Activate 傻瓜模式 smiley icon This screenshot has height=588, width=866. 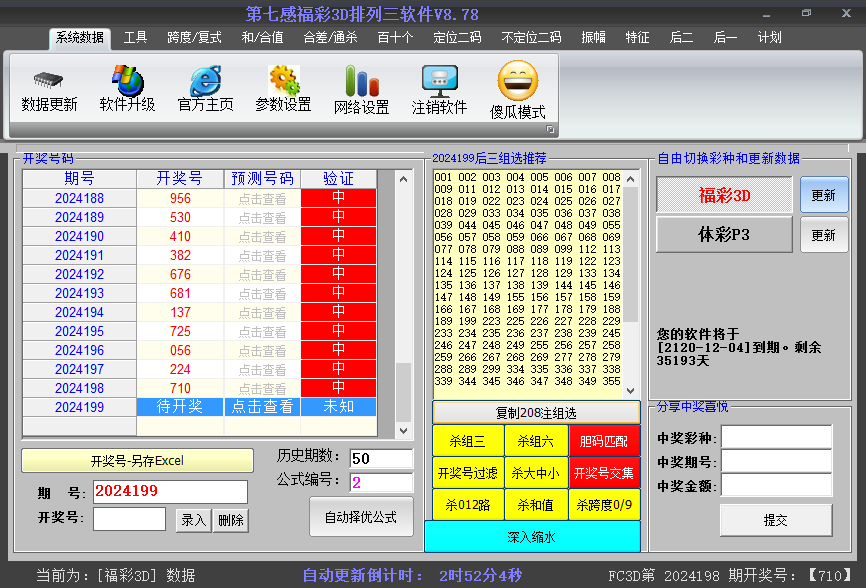pos(518,81)
